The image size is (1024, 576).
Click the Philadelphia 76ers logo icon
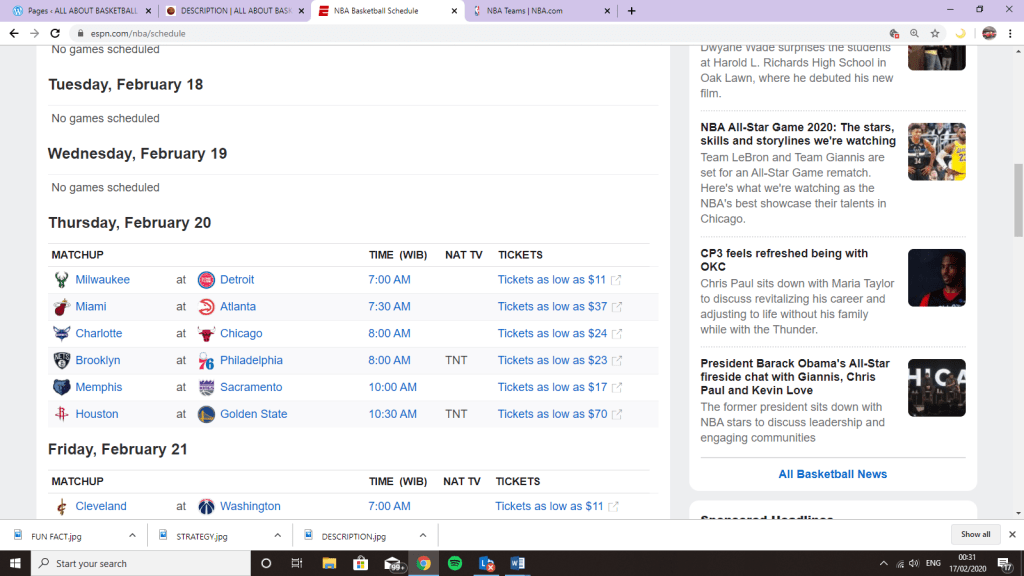(x=206, y=360)
